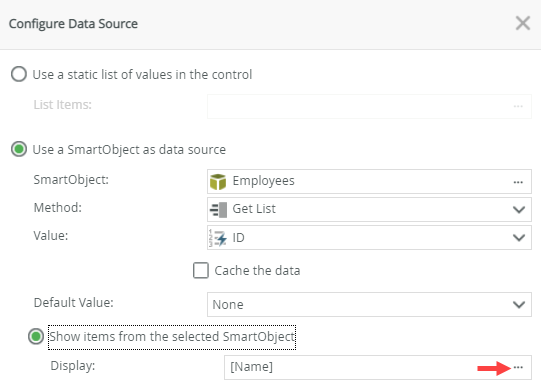Viewport: 541px width, 389px height.
Task: Open the SmartObject browse ellipsis button
Action: 518,182
